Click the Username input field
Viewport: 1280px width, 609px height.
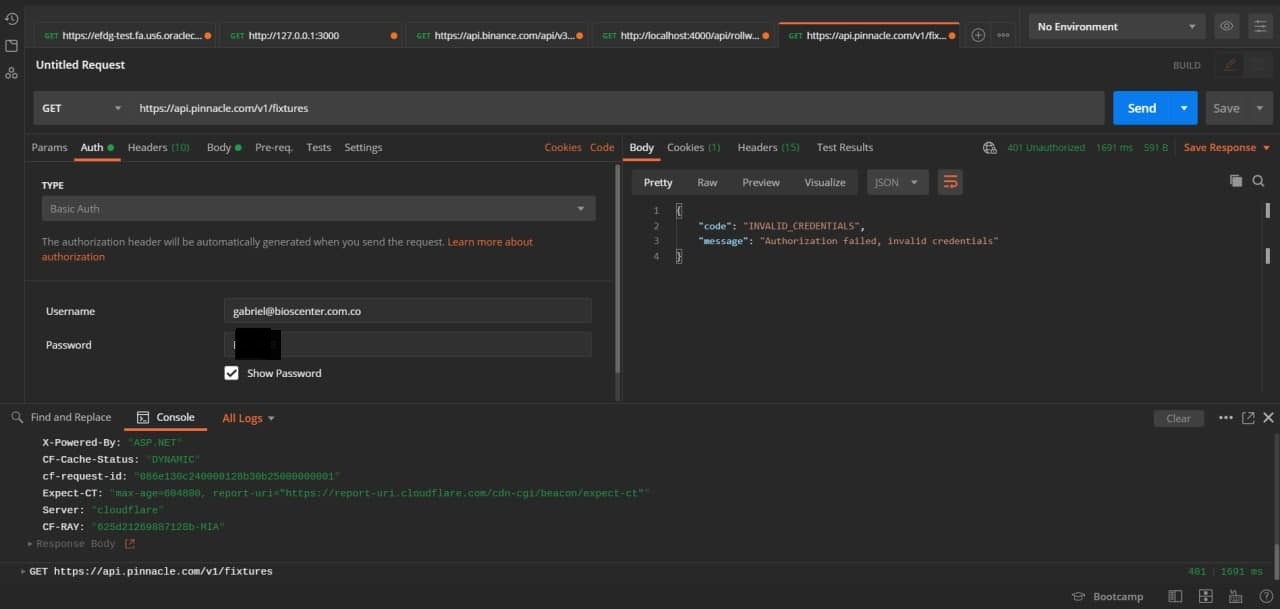pos(407,311)
